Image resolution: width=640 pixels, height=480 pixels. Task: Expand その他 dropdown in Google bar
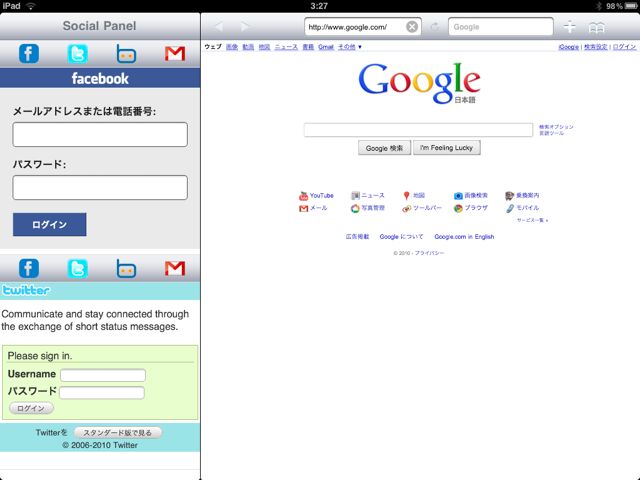(x=350, y=47)
